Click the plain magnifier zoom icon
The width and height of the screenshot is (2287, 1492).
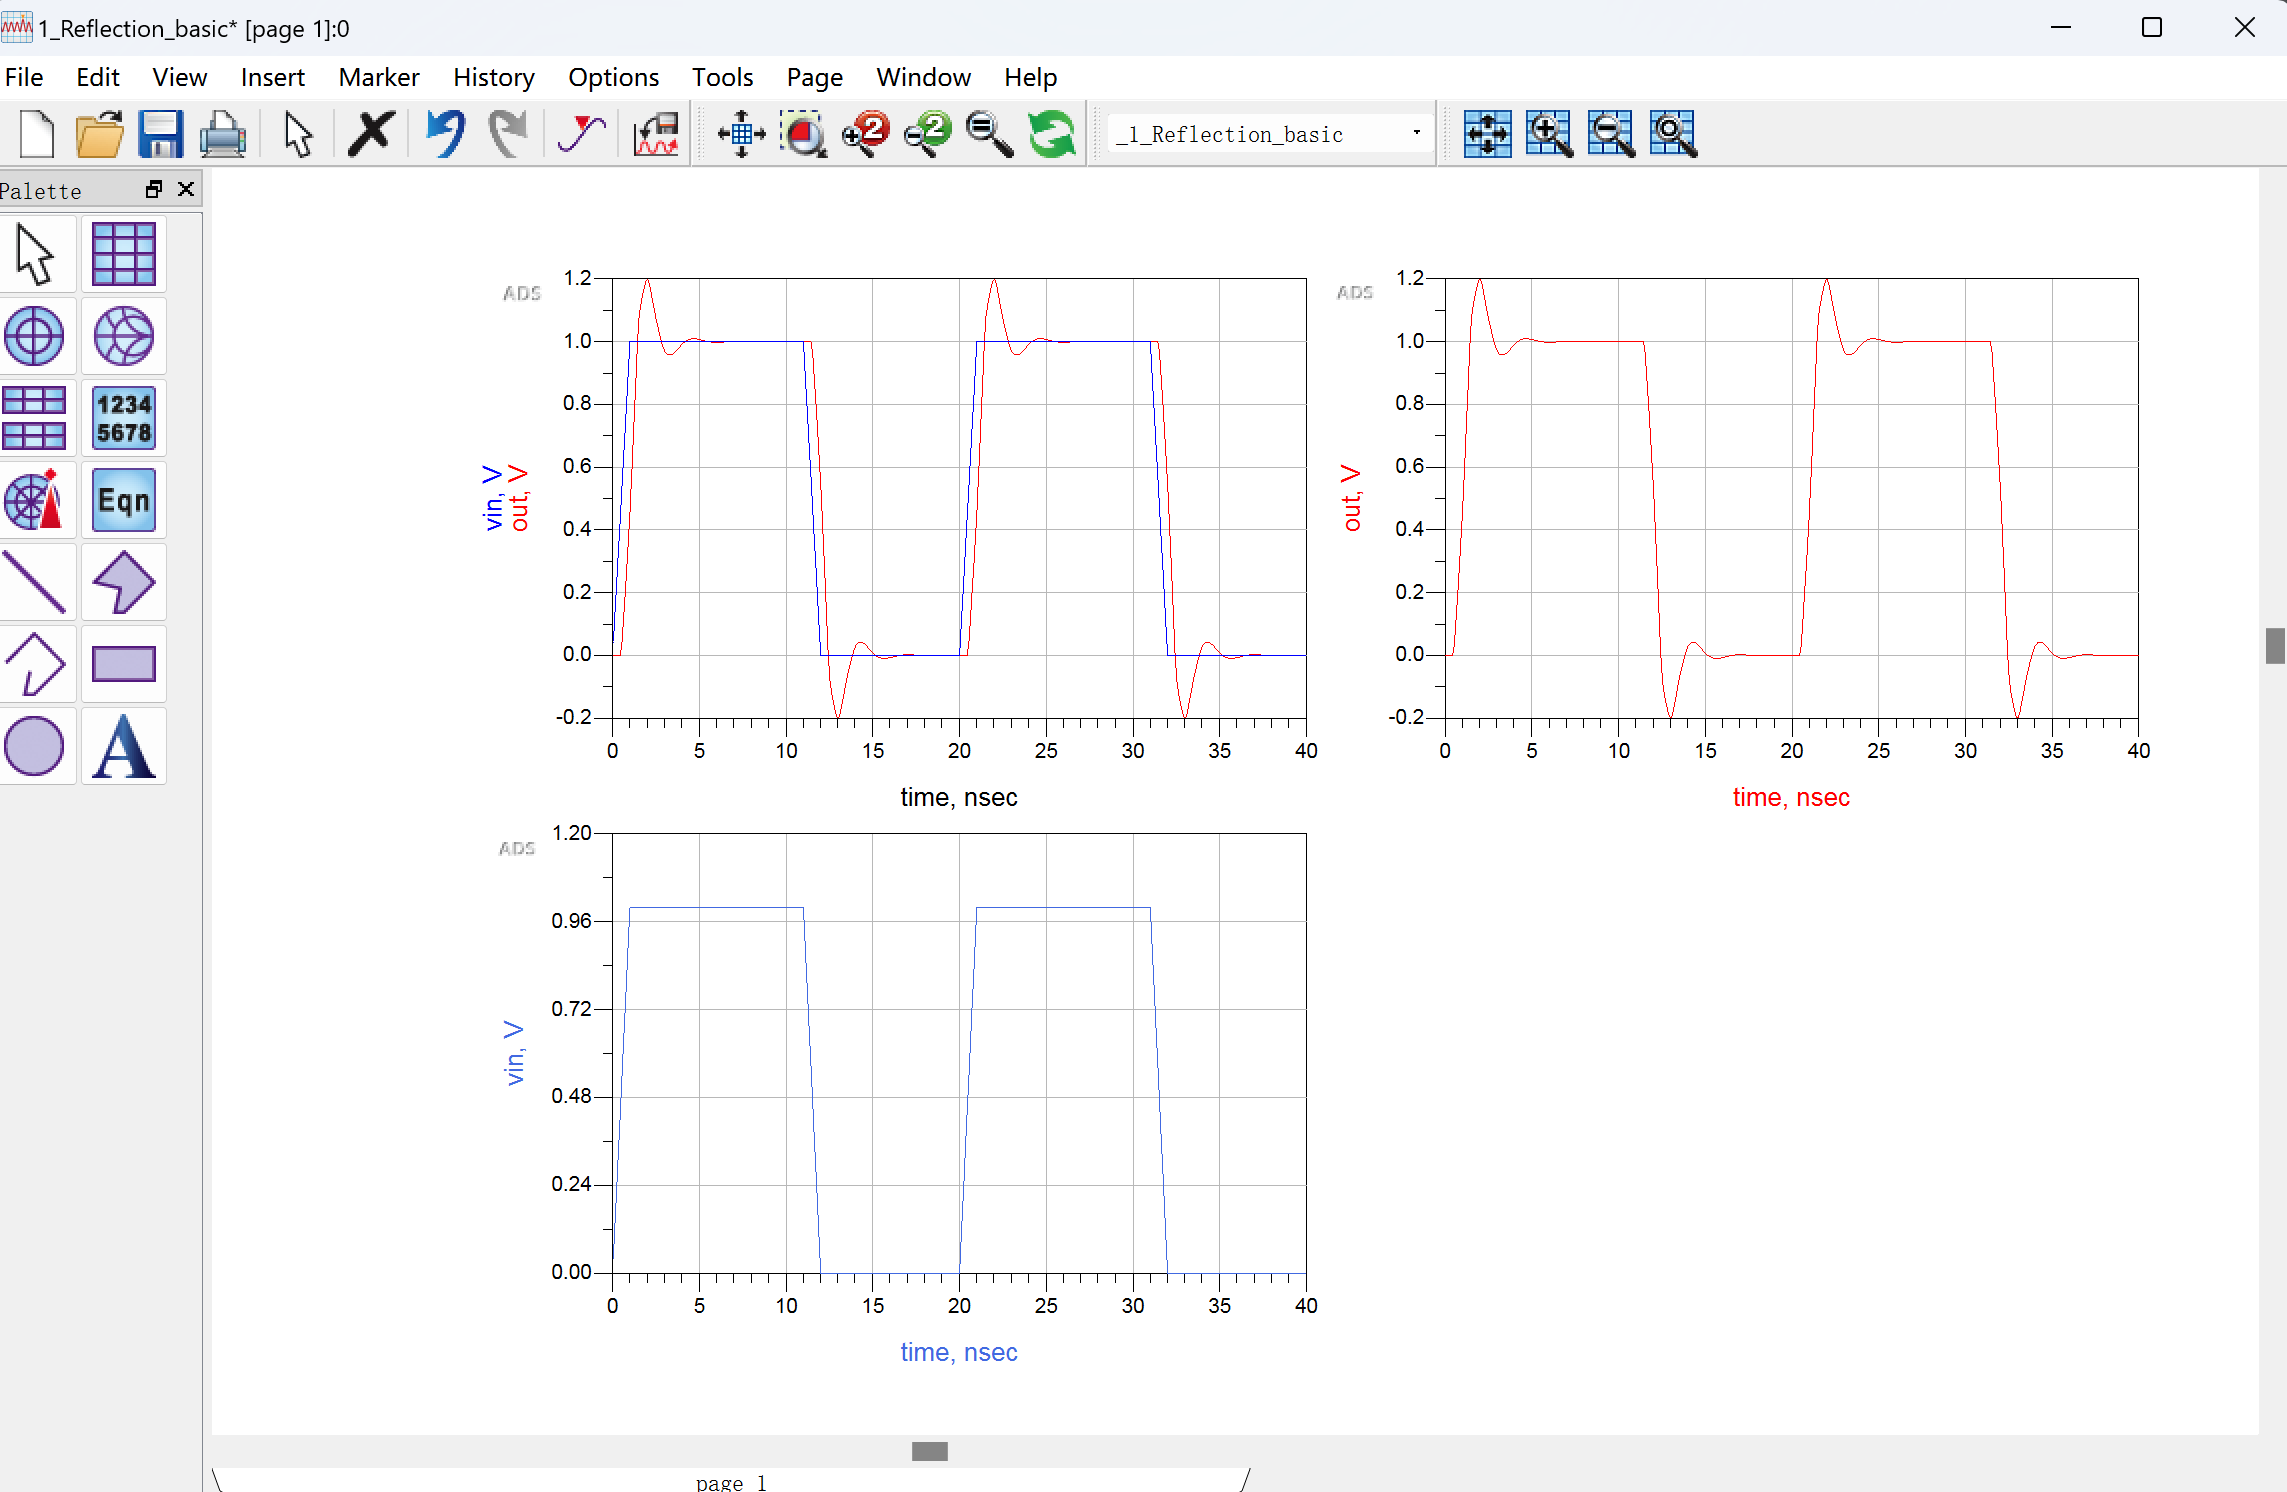click(989, 134)
